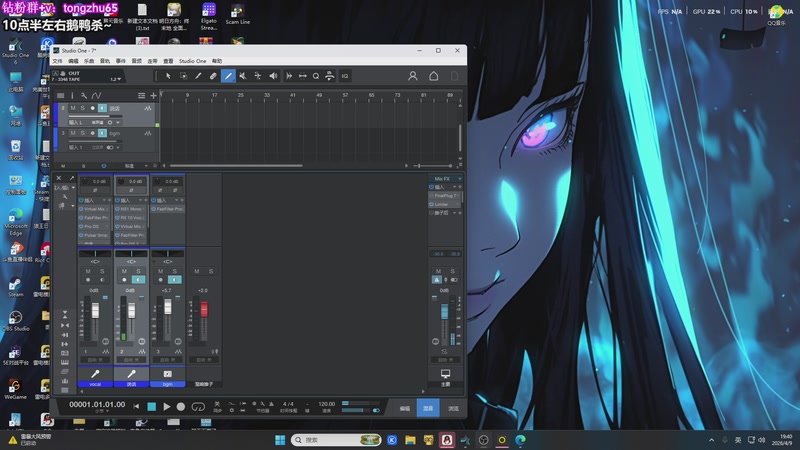Open the second menu in the menubar
Viewport: 800px width, 450px height.
click(73, 61)
